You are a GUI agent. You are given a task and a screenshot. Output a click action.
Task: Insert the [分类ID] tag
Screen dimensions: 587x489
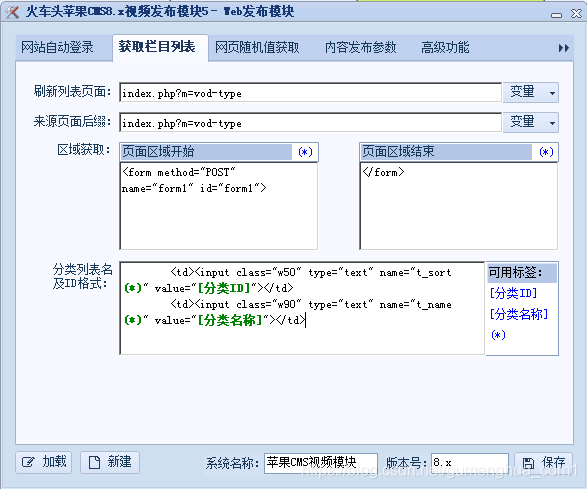coord(513,293)
